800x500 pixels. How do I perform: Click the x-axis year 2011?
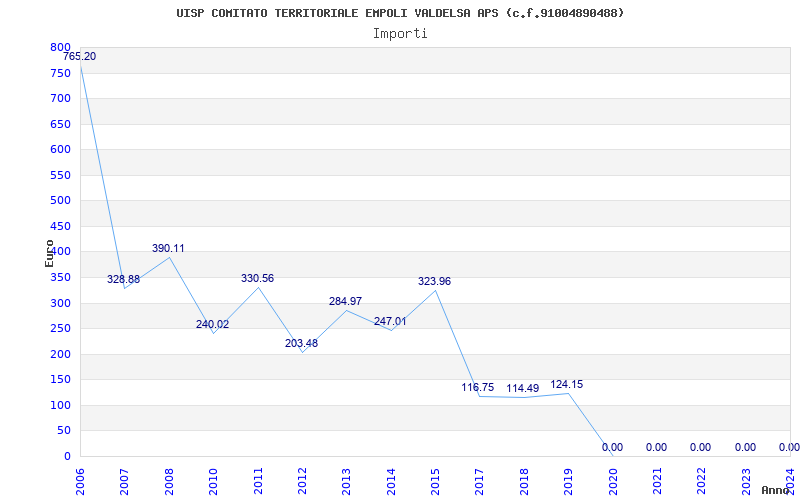pos(258,482)
